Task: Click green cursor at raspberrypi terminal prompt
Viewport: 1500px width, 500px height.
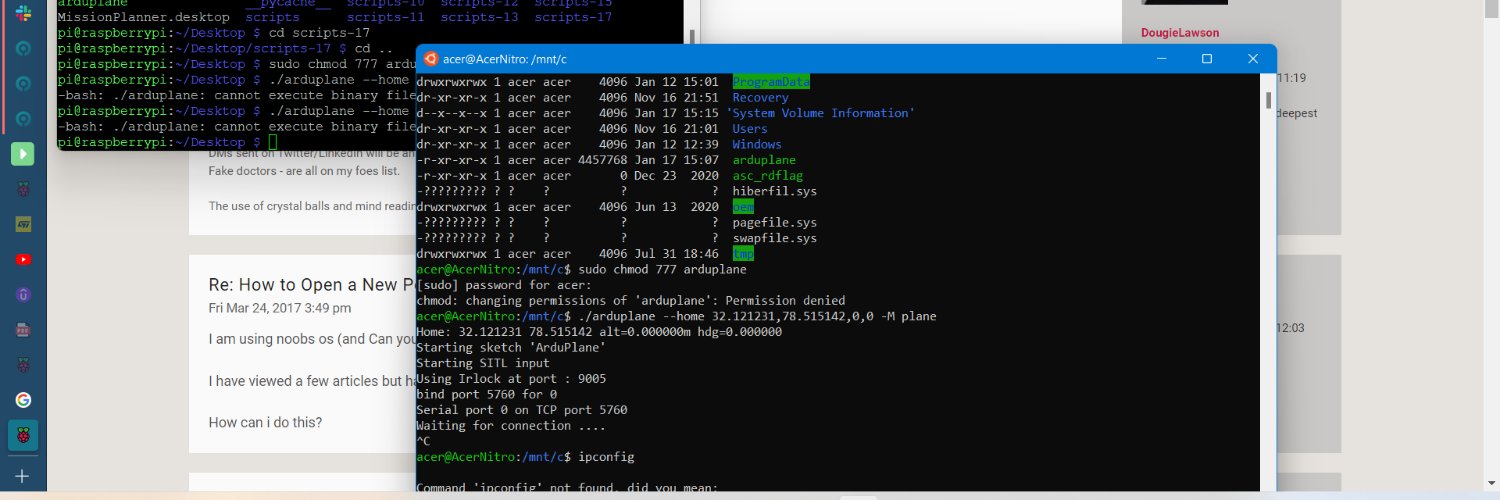Action: click(x=273, y=142)
